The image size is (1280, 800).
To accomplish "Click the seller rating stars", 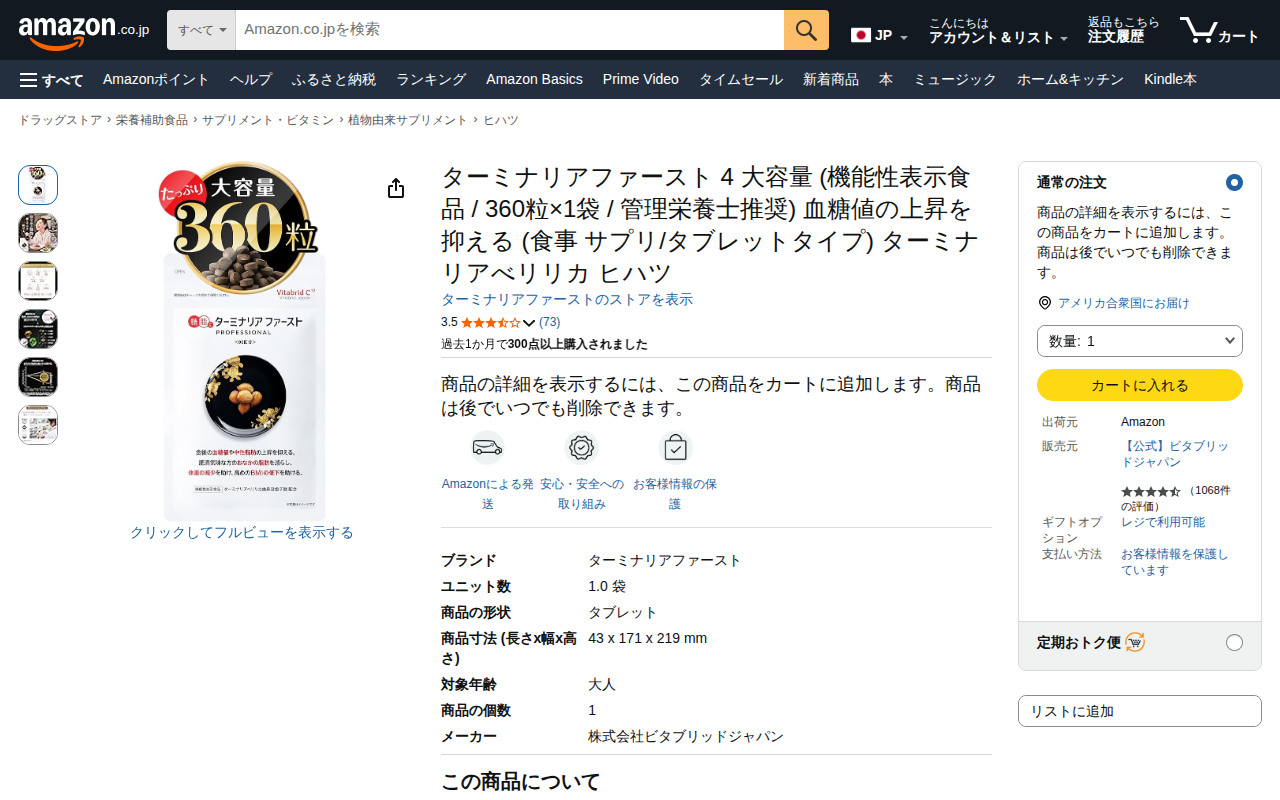I will (1151, 491).
